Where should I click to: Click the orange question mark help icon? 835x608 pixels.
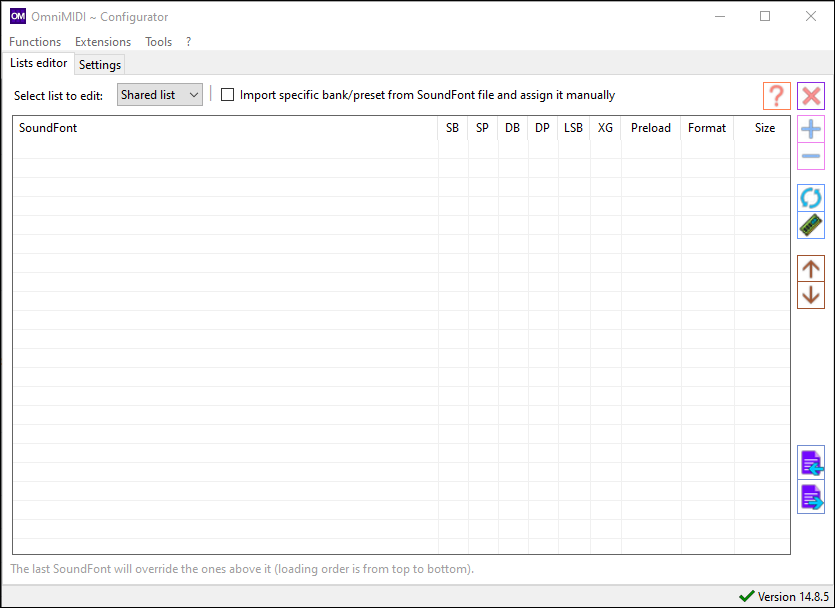click(x=776, y=96)
